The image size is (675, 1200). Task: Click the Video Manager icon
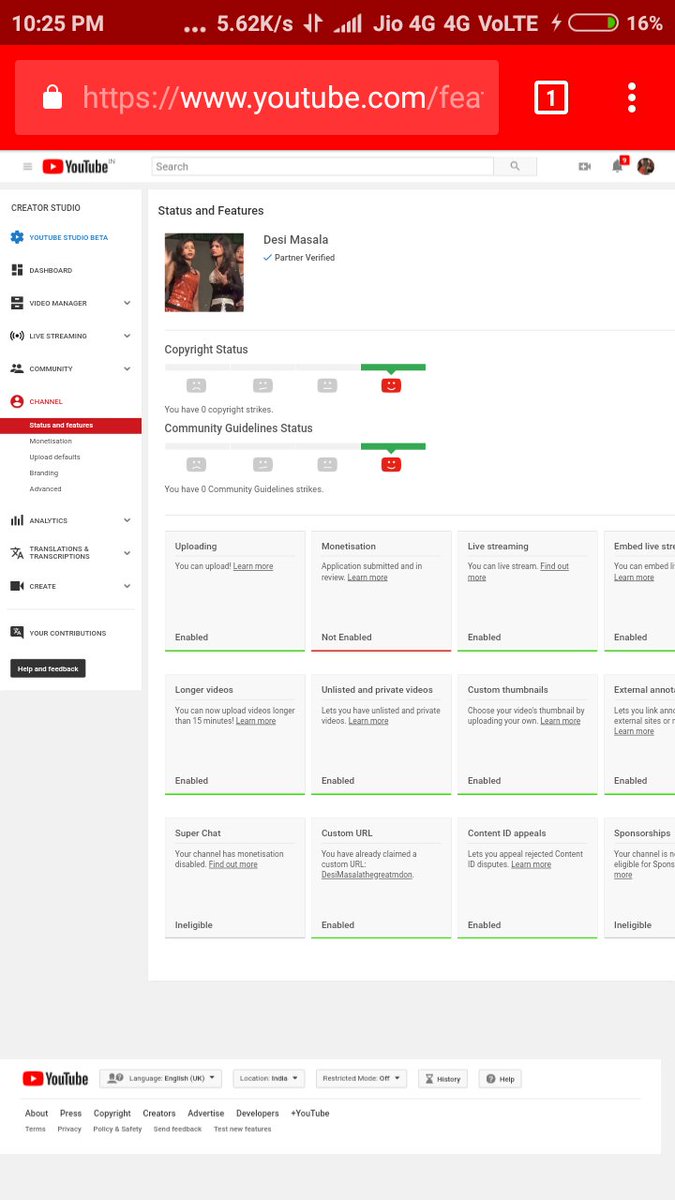[17, 303]
